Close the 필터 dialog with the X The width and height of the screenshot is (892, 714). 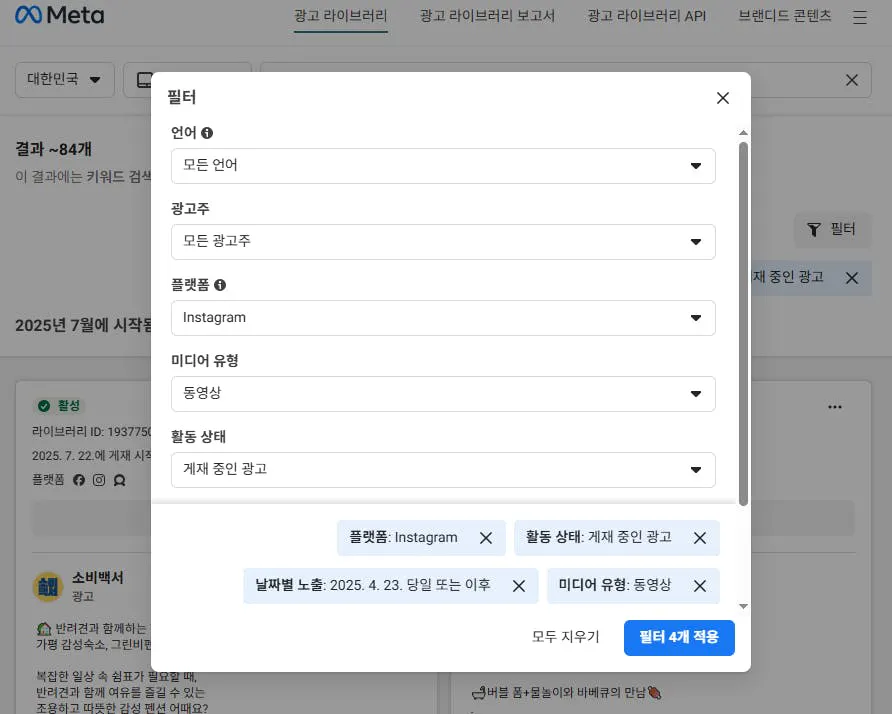point(722,98)
